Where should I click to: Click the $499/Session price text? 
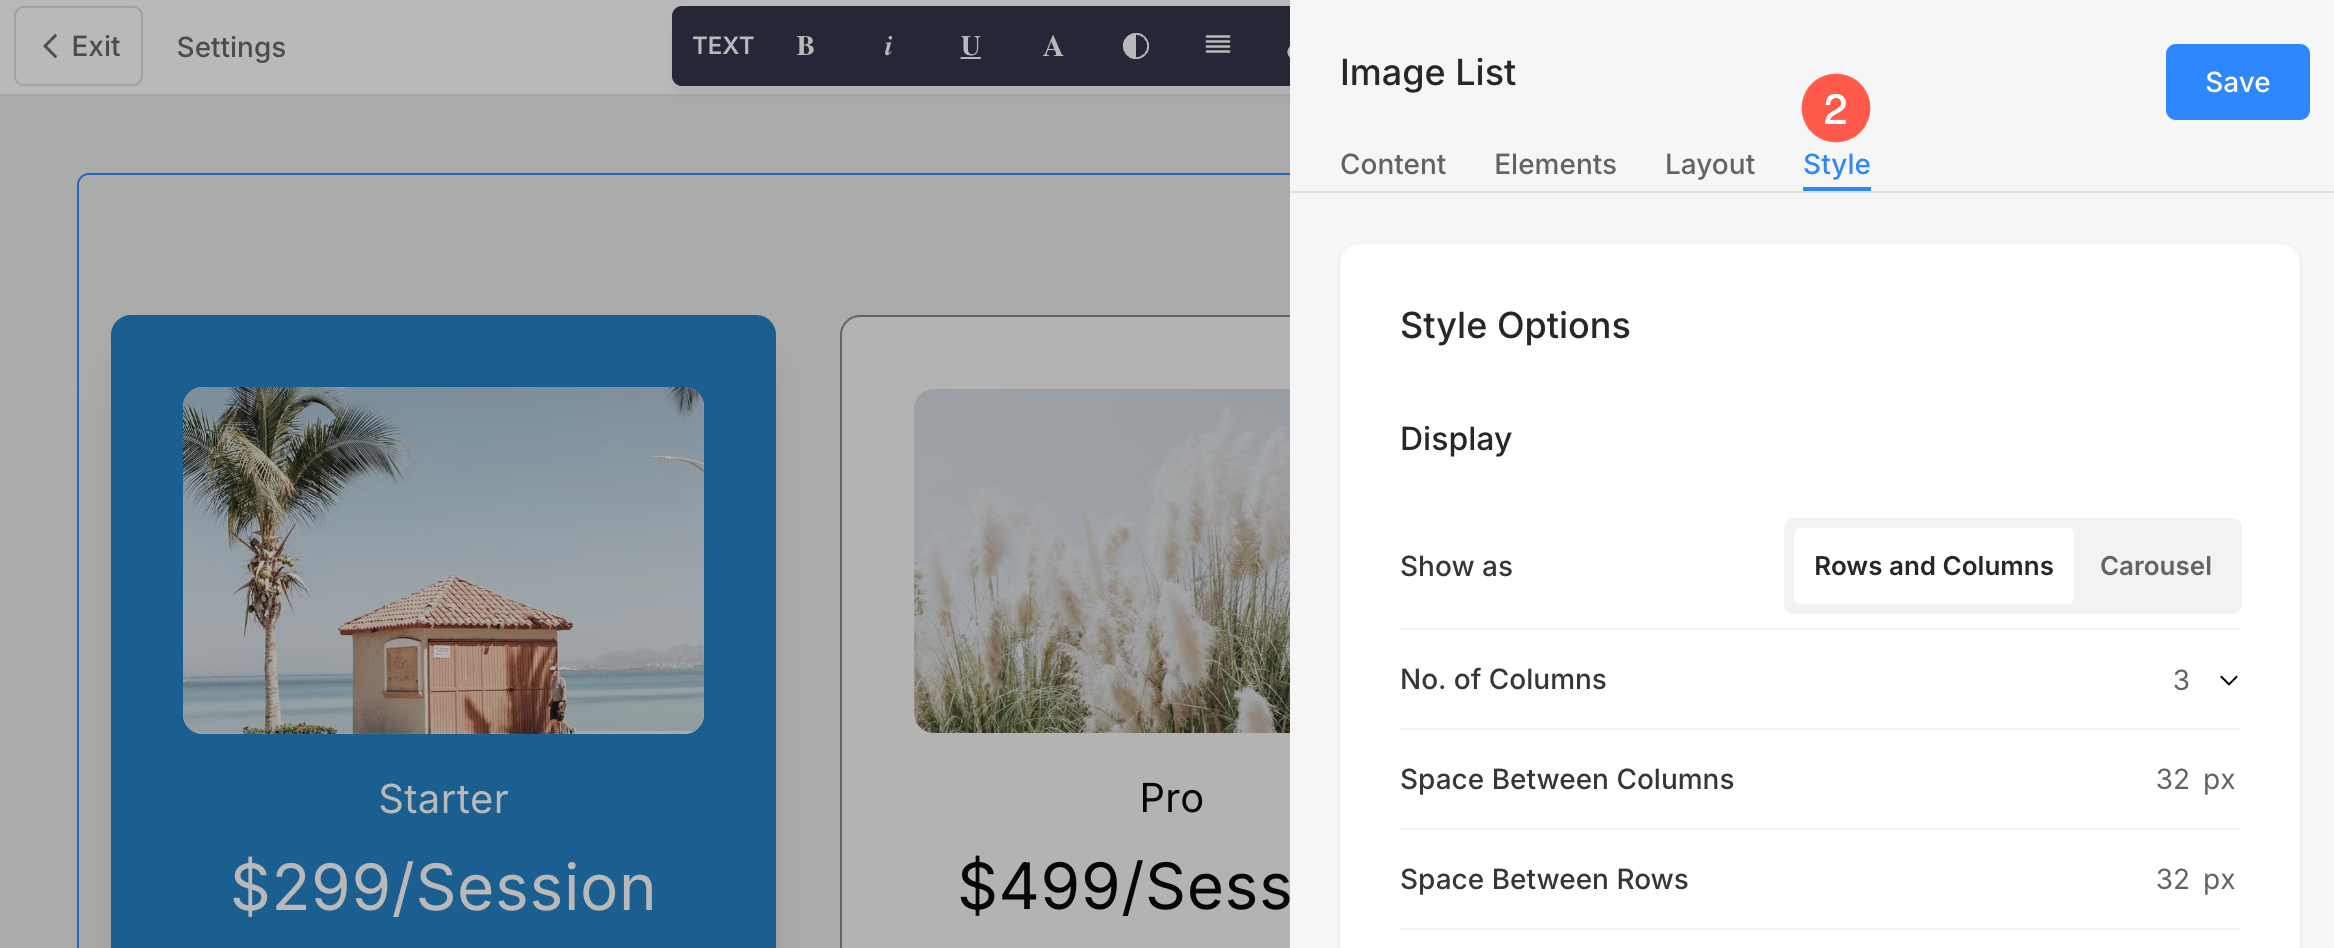pyautogui.click(x=1125, y=887)
